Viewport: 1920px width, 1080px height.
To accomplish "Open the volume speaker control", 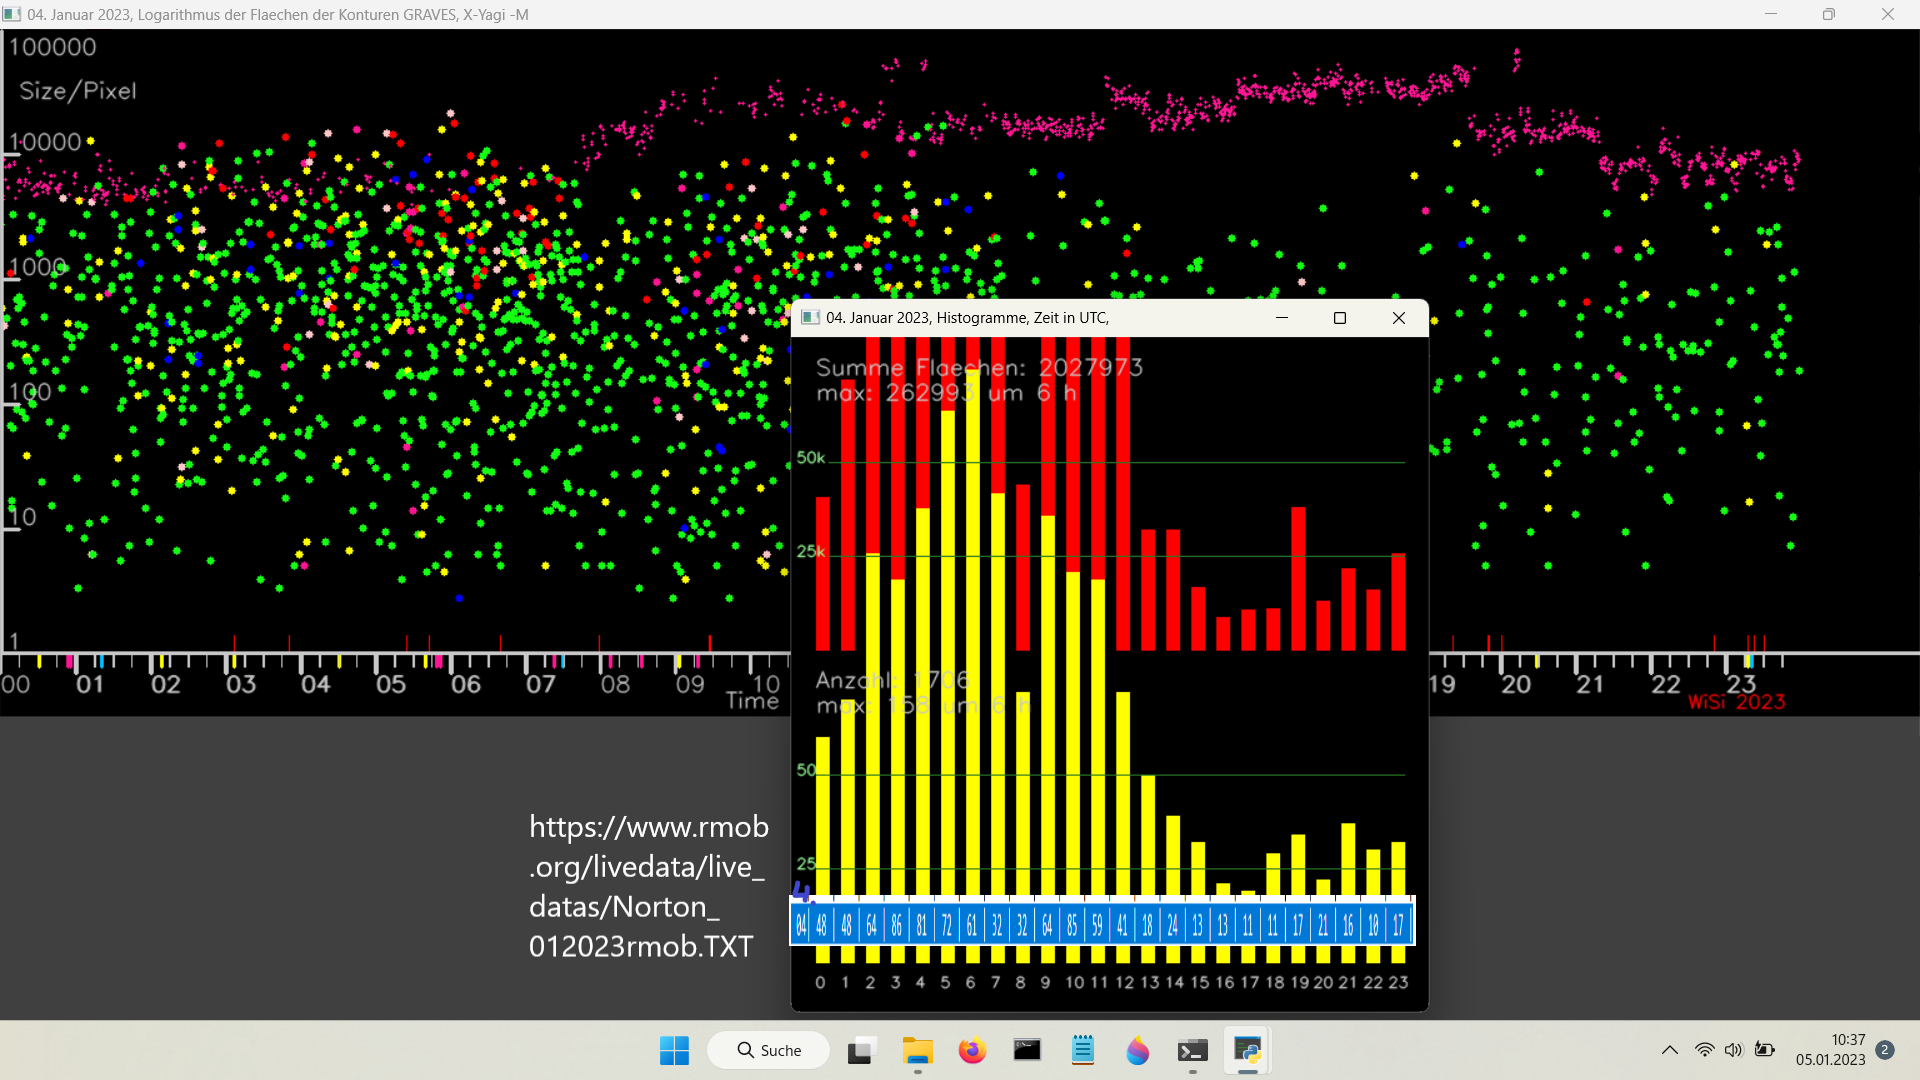I will click(x=1733, y=1050).
